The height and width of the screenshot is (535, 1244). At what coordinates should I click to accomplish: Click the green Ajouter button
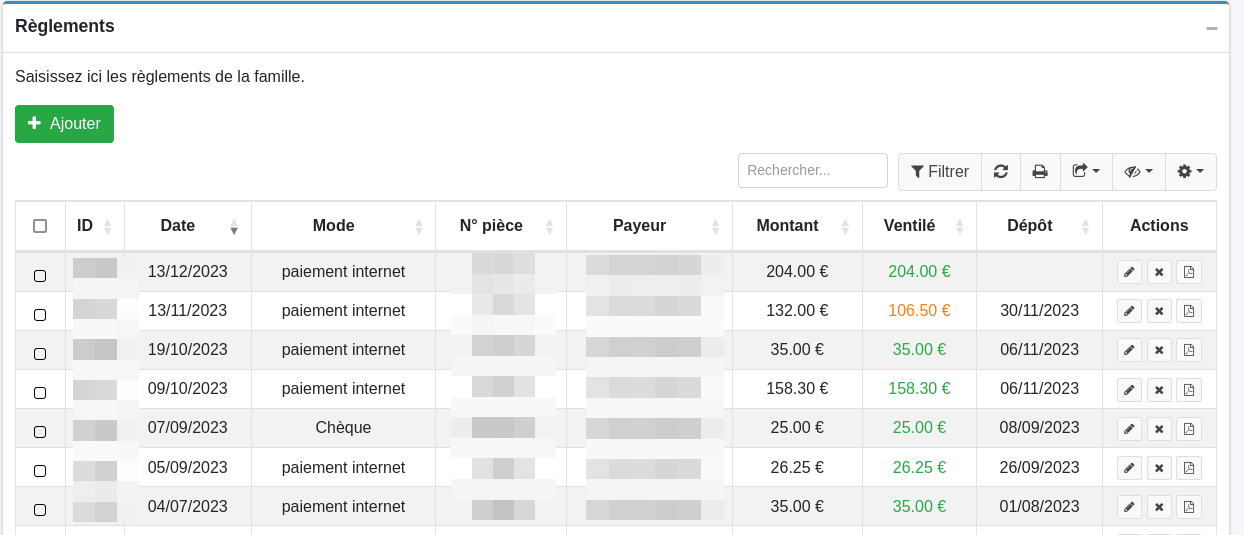(64, 124)
